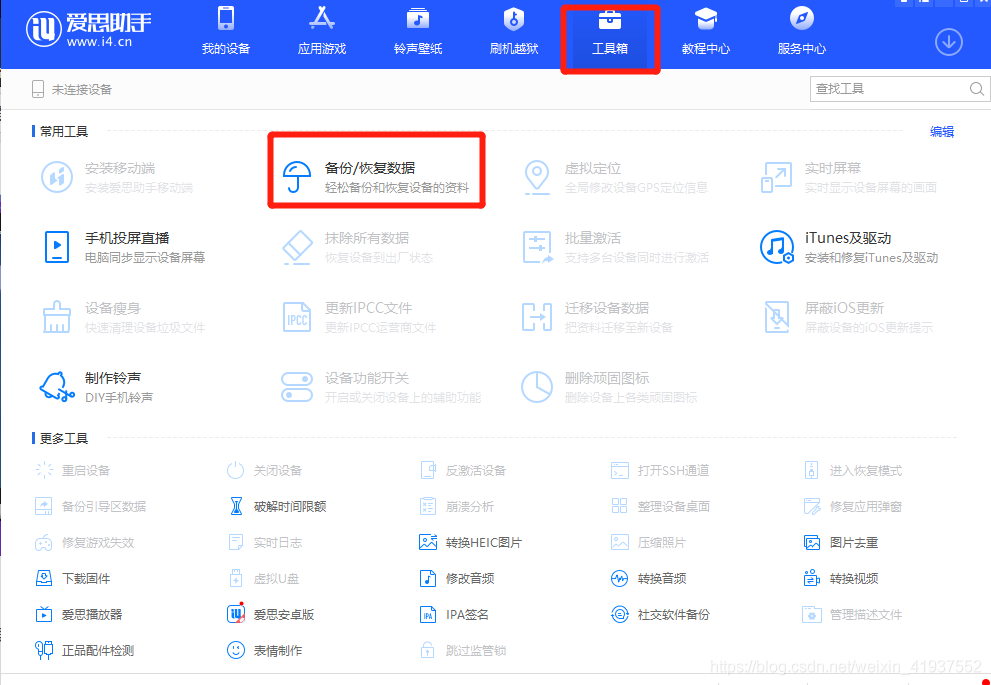Click the download arrow circle icon
The image size is (991, 685).
(948, 42)
